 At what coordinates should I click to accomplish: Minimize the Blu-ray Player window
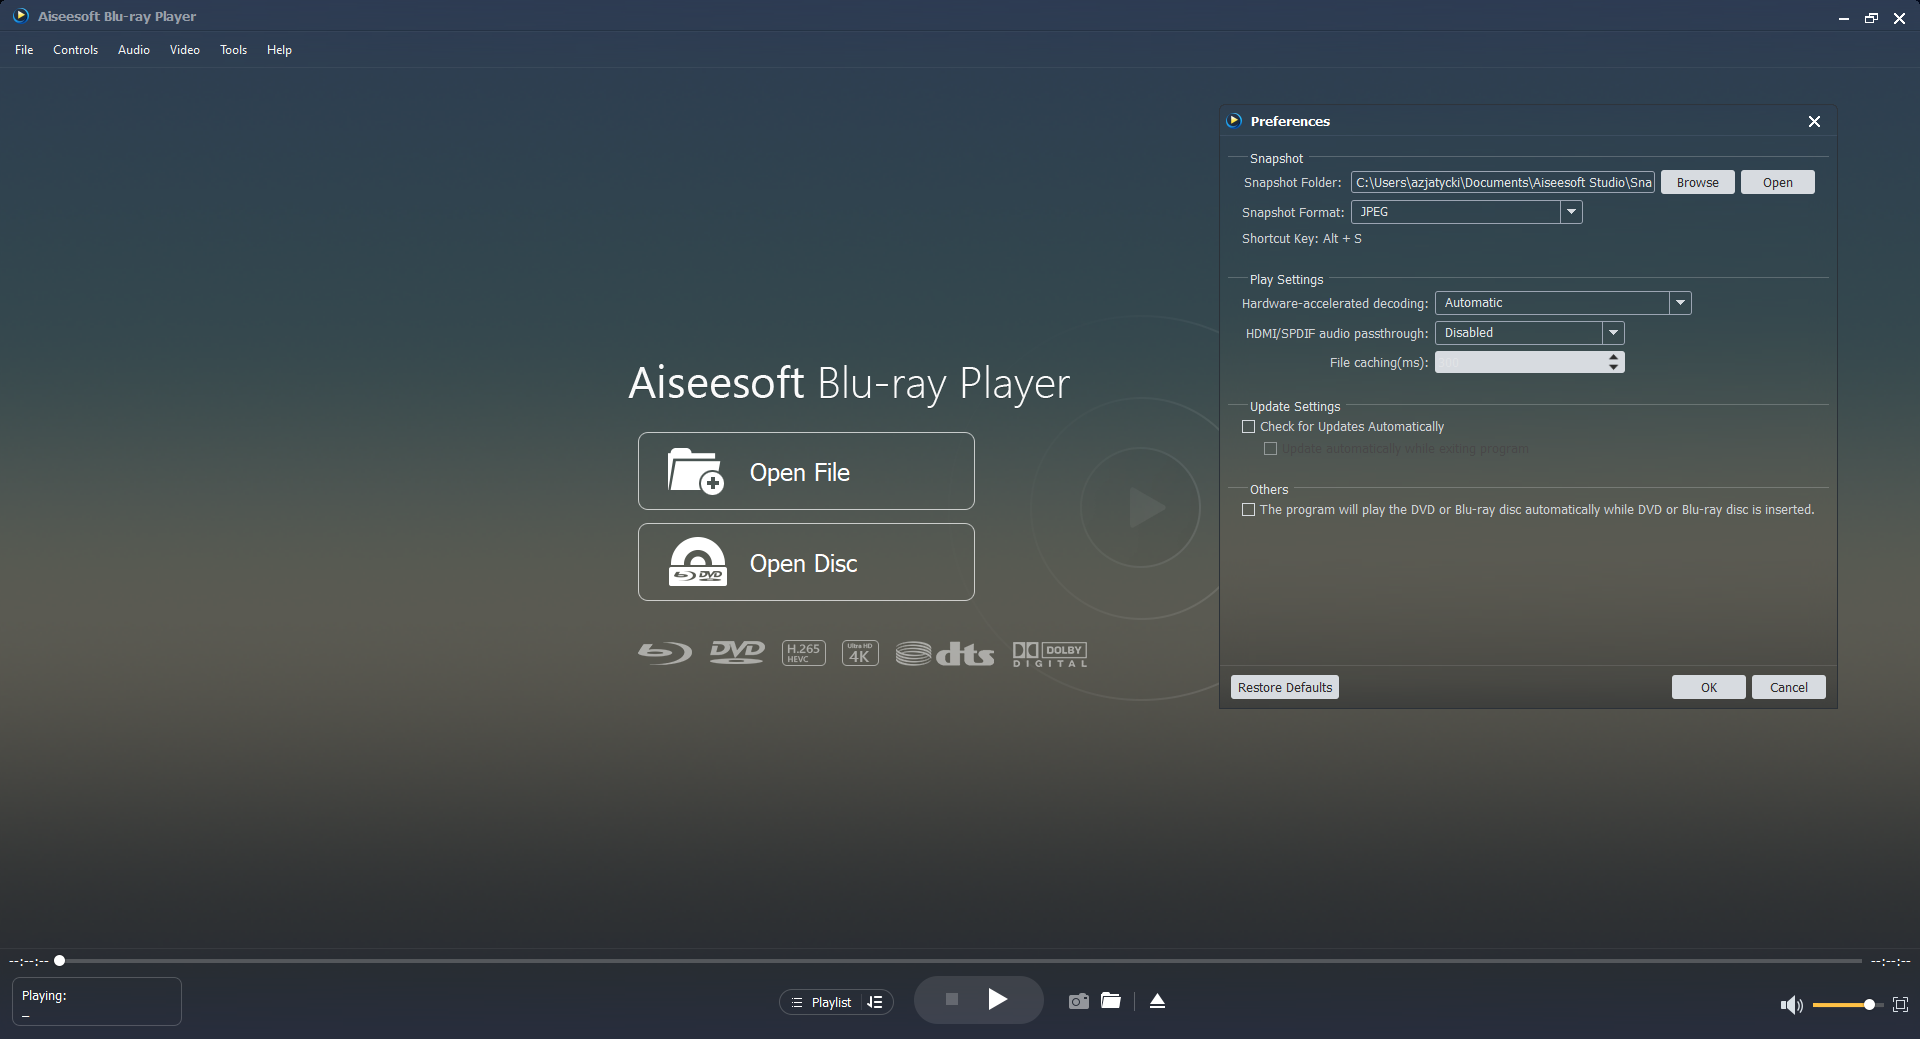1843,18
